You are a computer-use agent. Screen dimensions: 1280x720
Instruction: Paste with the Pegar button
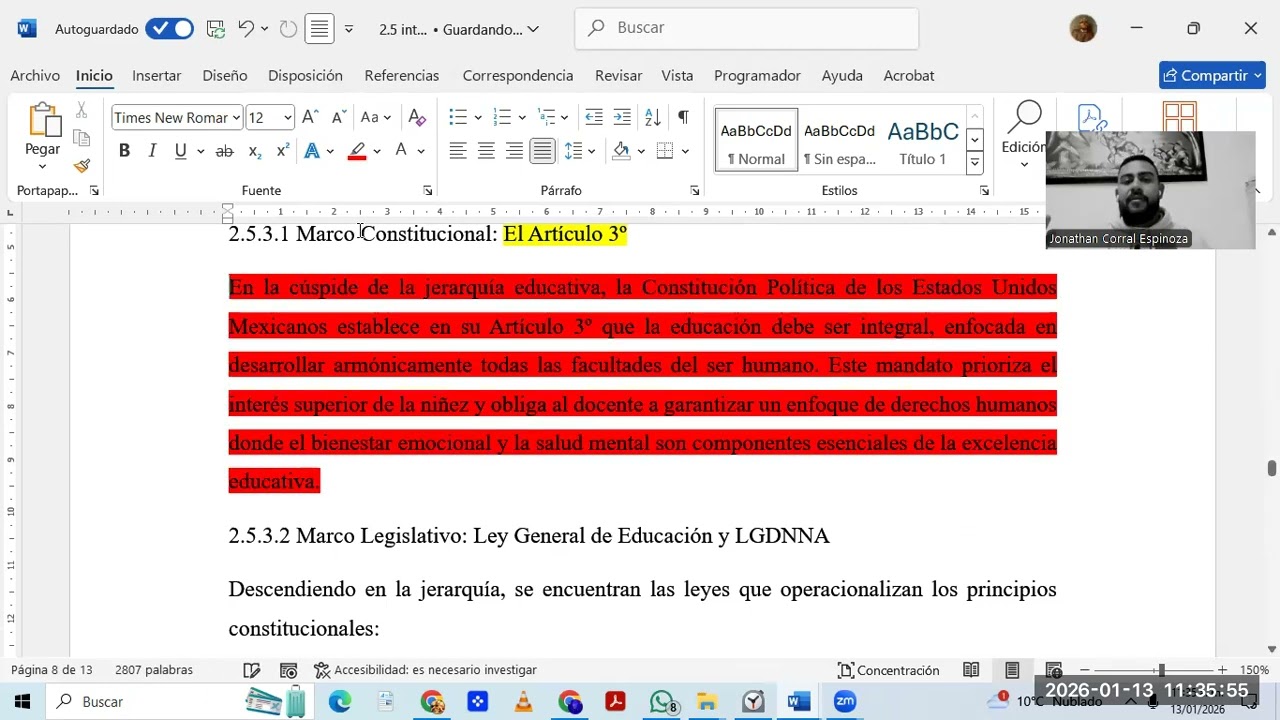(43, 128)
